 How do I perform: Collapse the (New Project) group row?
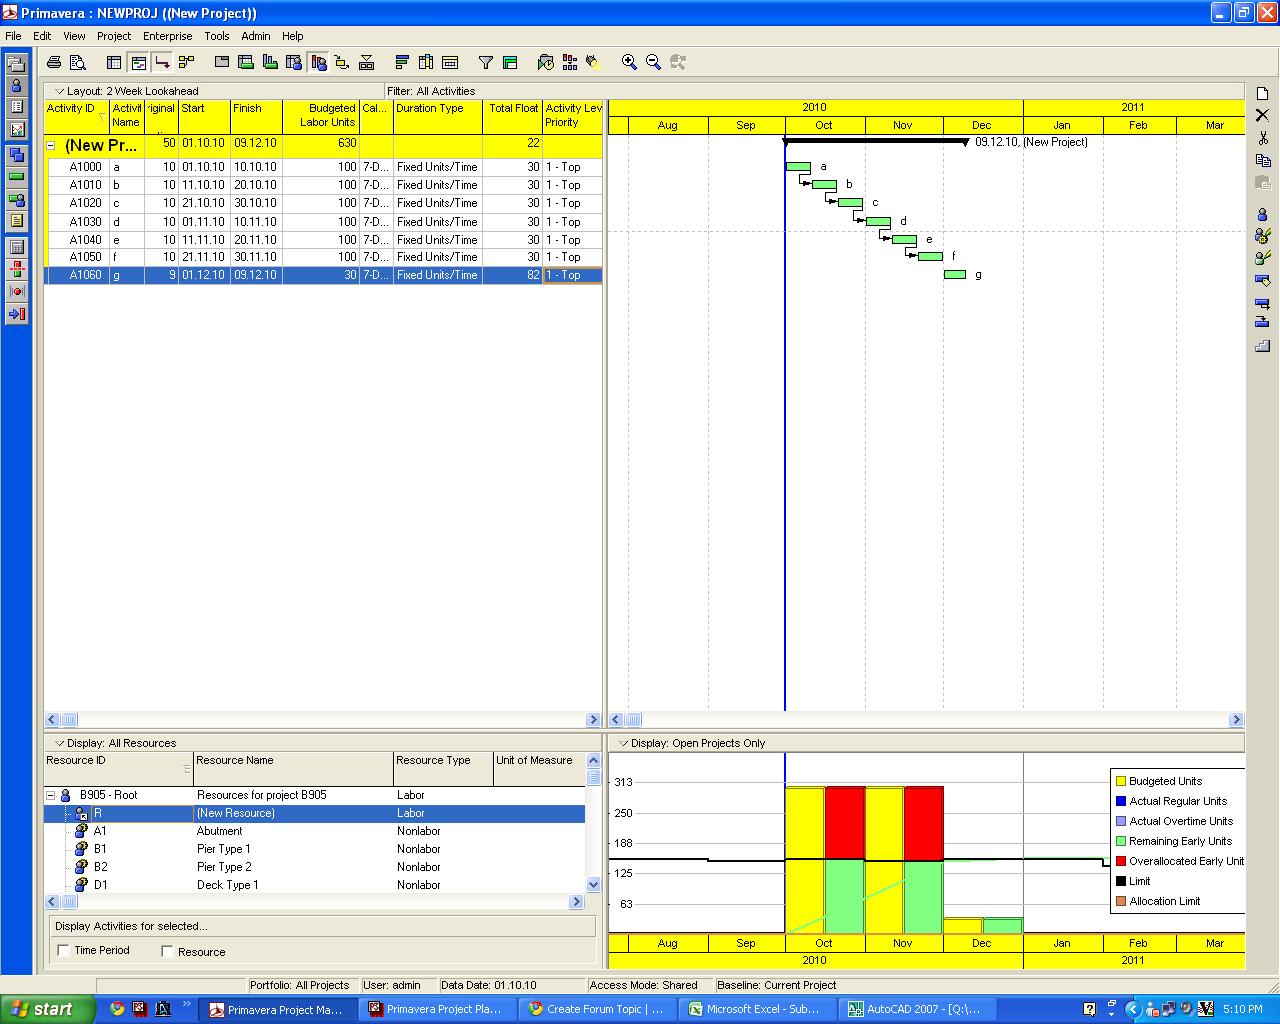tap(51, 145)
